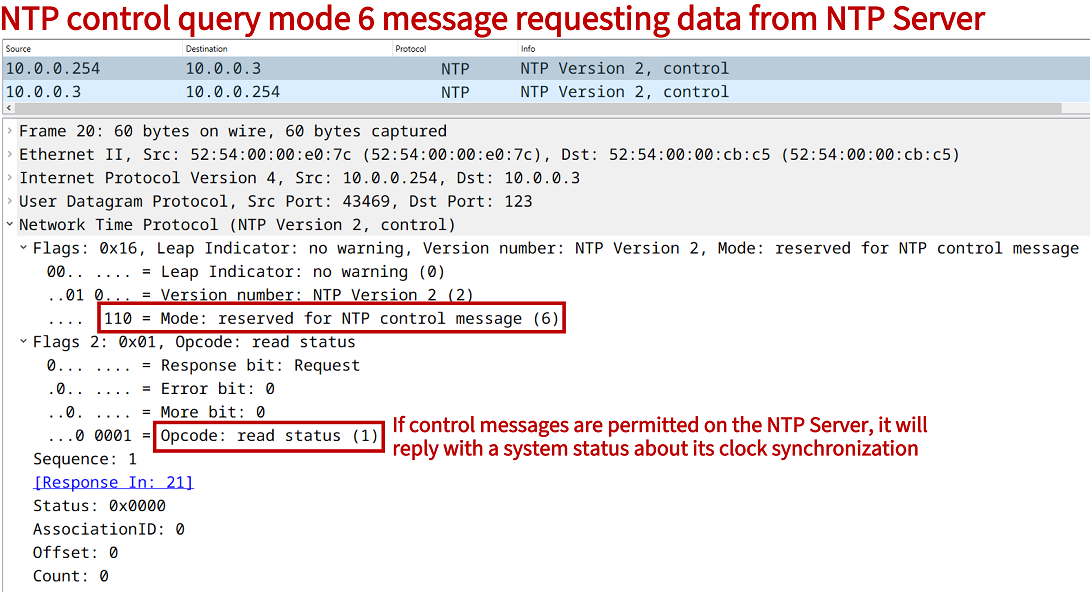Screen dimensions: 1090x592
Task: Expand the Frame 20 tree row
Action: click(10, 131)
